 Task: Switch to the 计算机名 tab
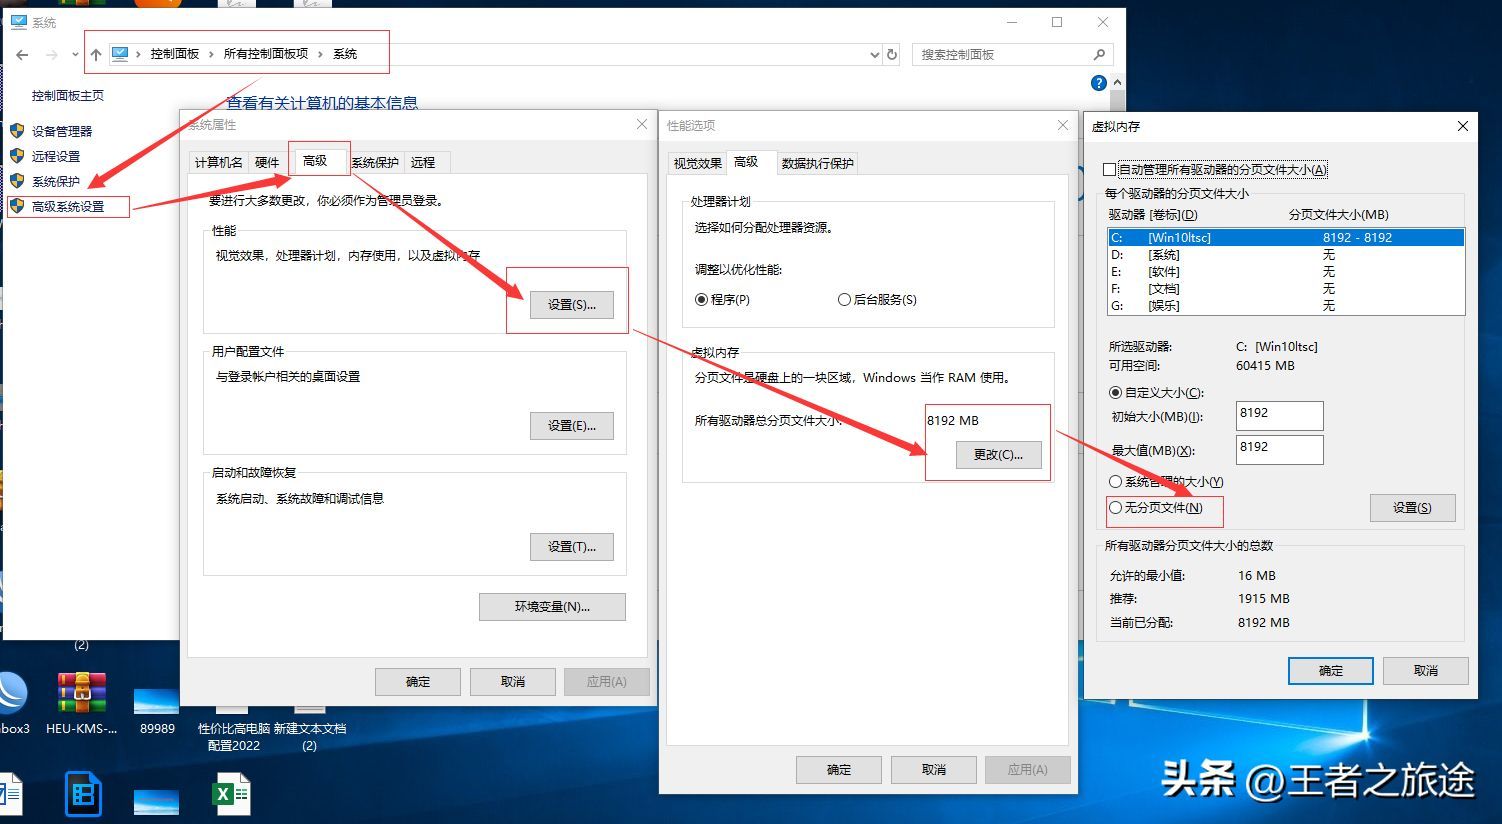[x=218, y=162]
